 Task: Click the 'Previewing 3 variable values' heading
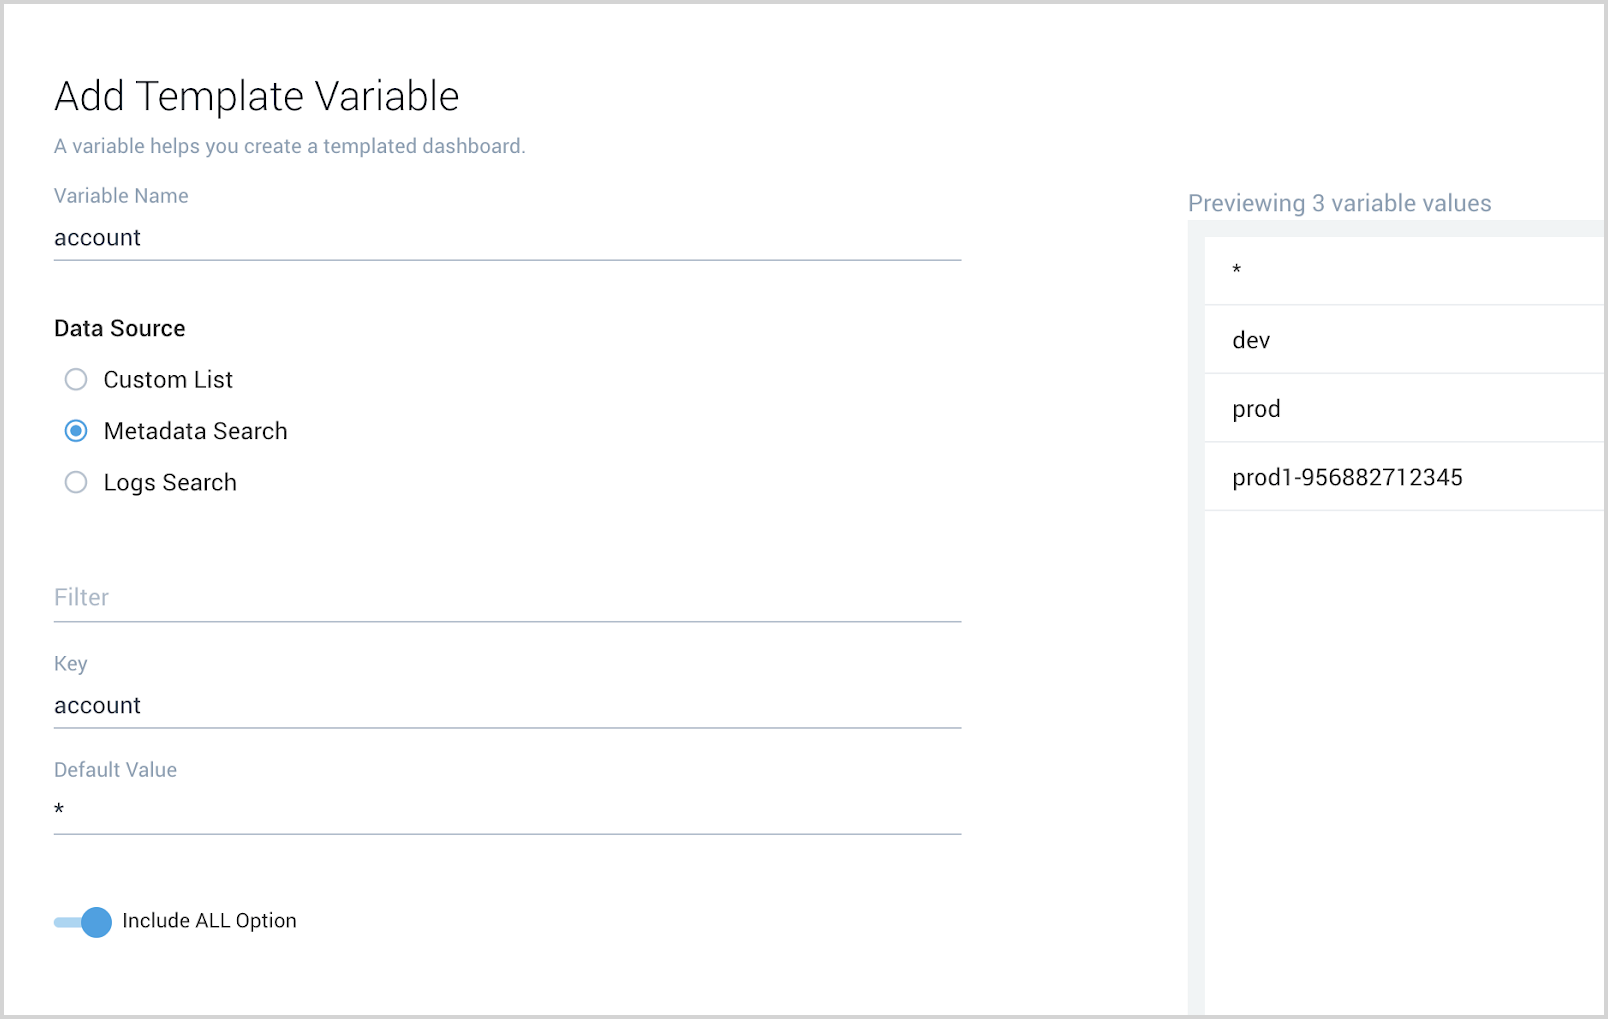(1340, 203)
